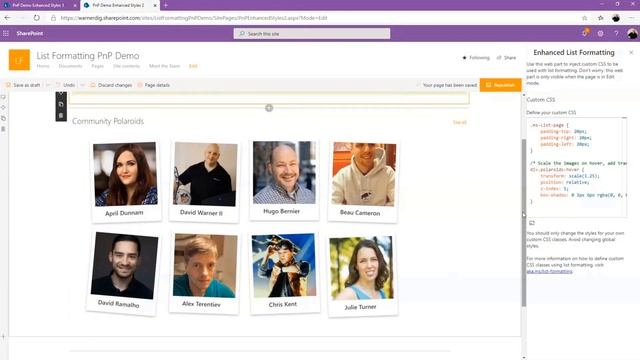
Task: Click Discard changes
Action: pyautogui.click(x=111, y=85)
